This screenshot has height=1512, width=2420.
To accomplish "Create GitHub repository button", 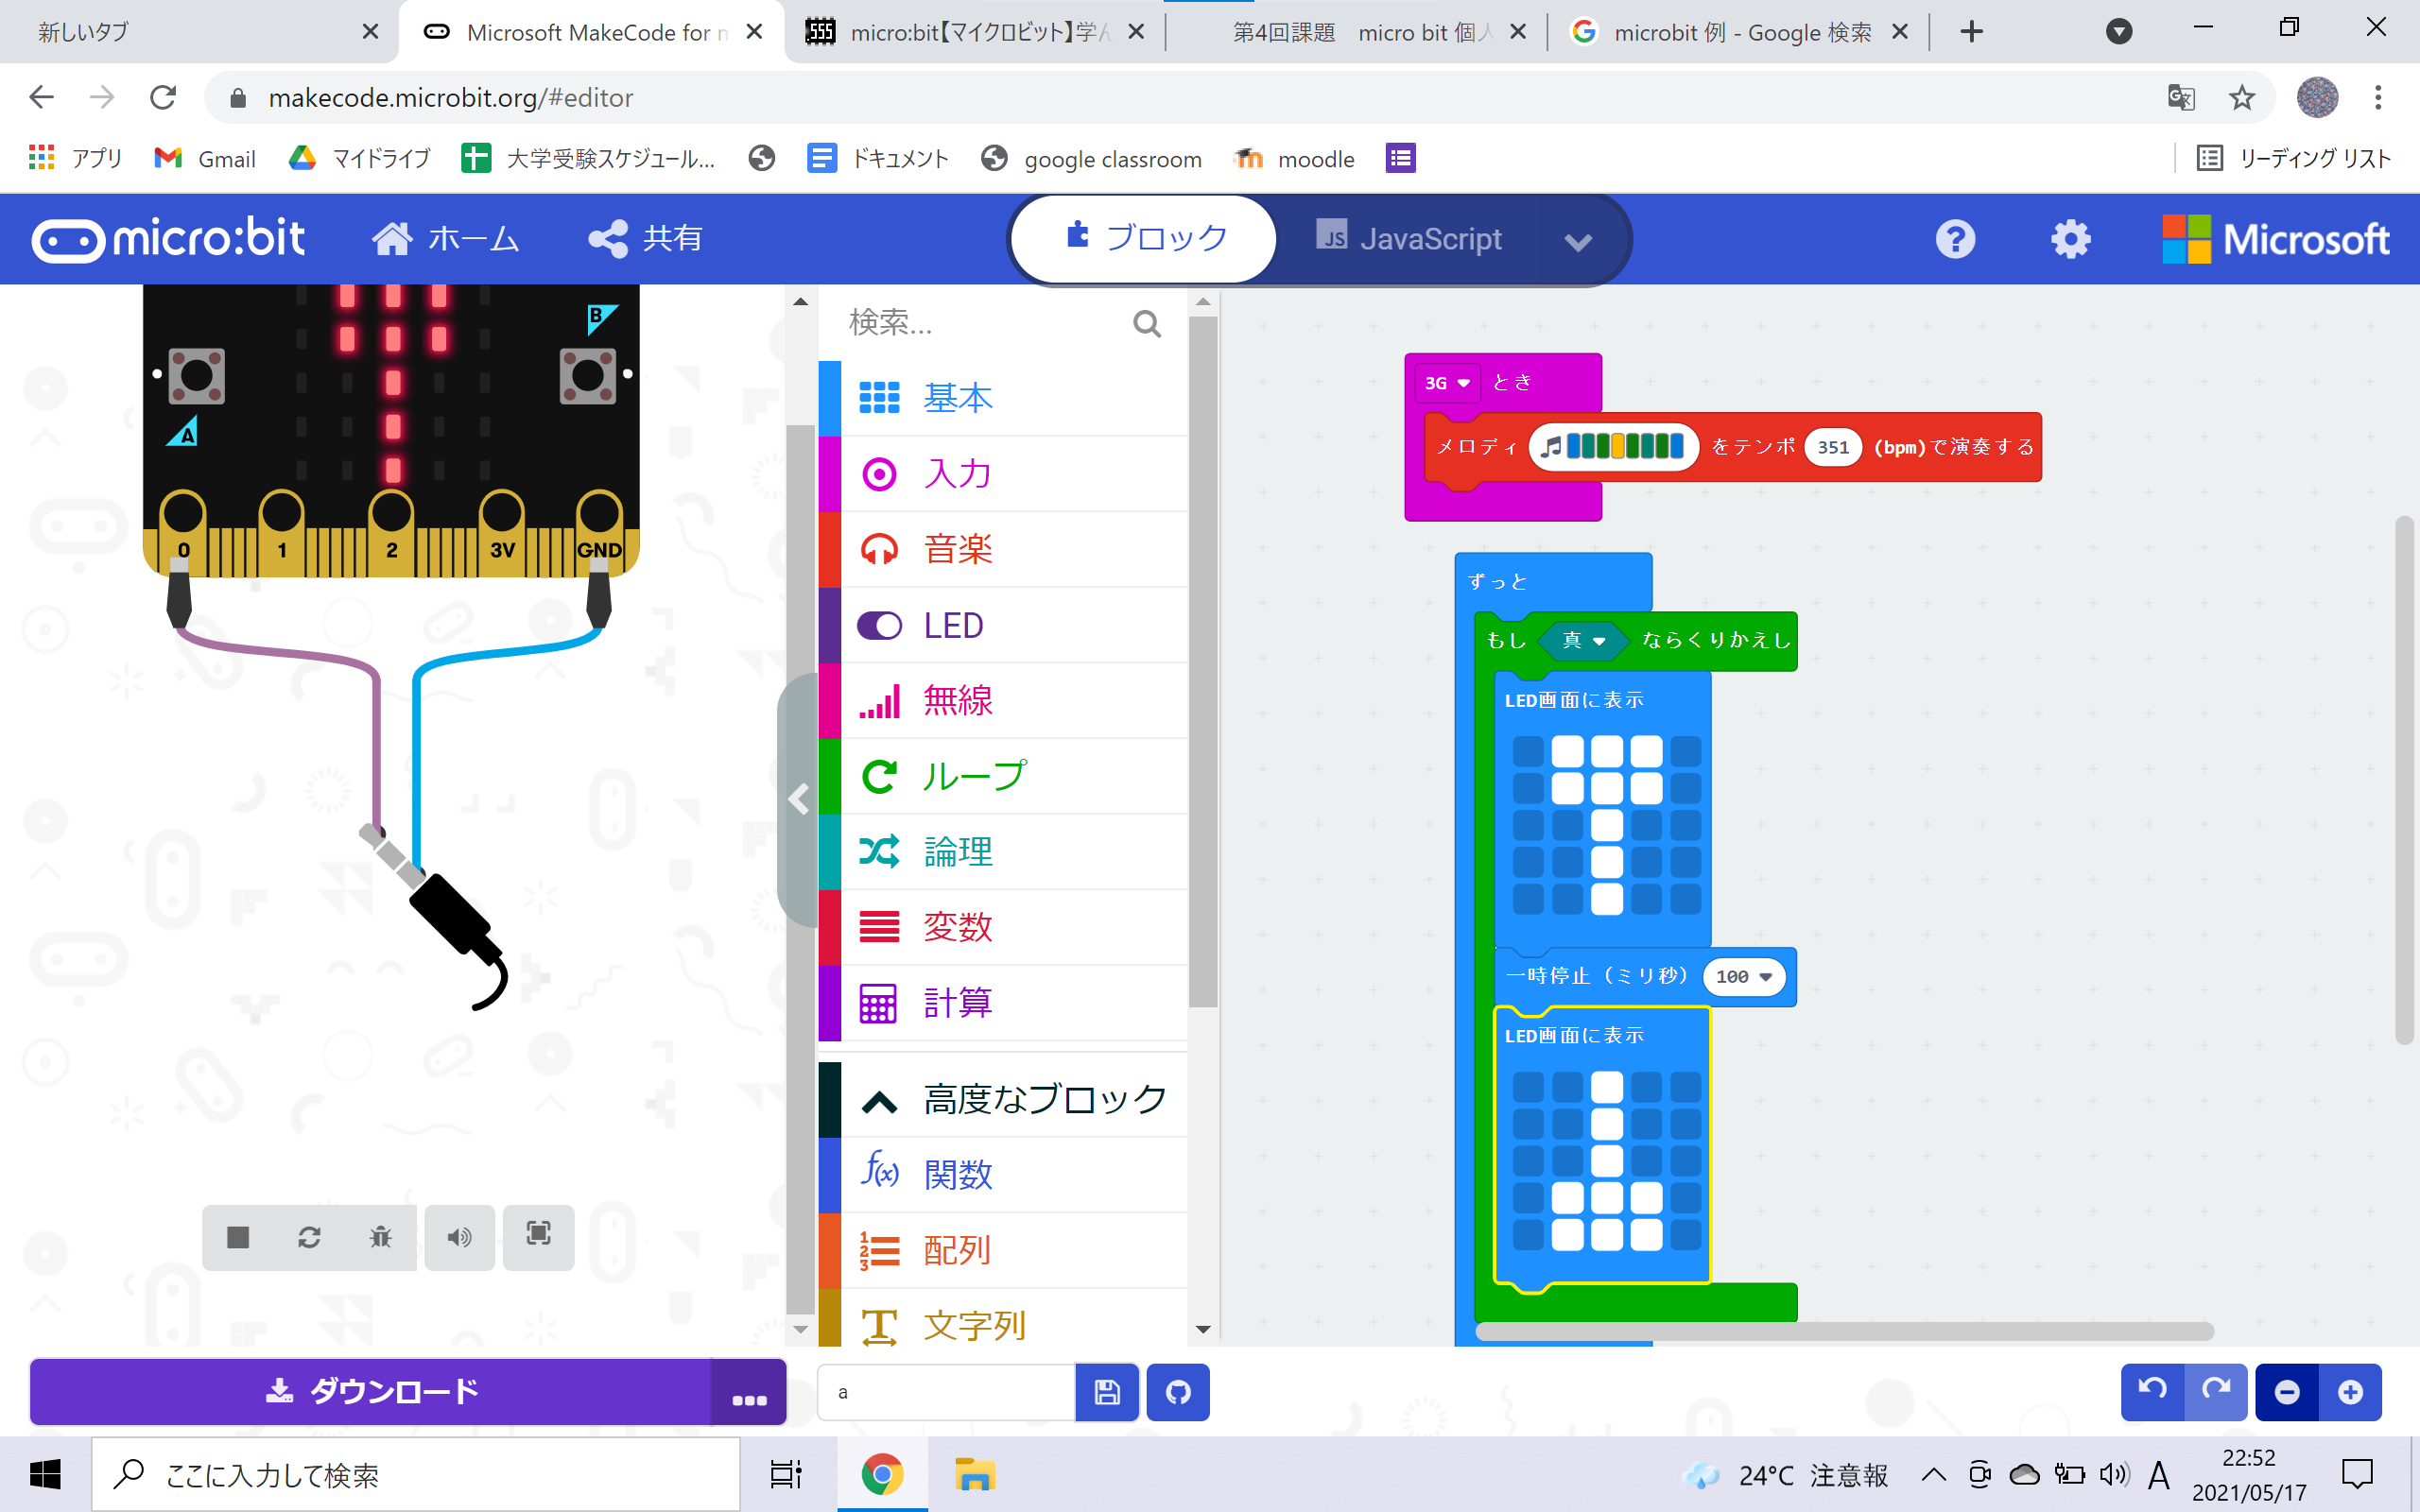I will (x=1178, y=1392).
